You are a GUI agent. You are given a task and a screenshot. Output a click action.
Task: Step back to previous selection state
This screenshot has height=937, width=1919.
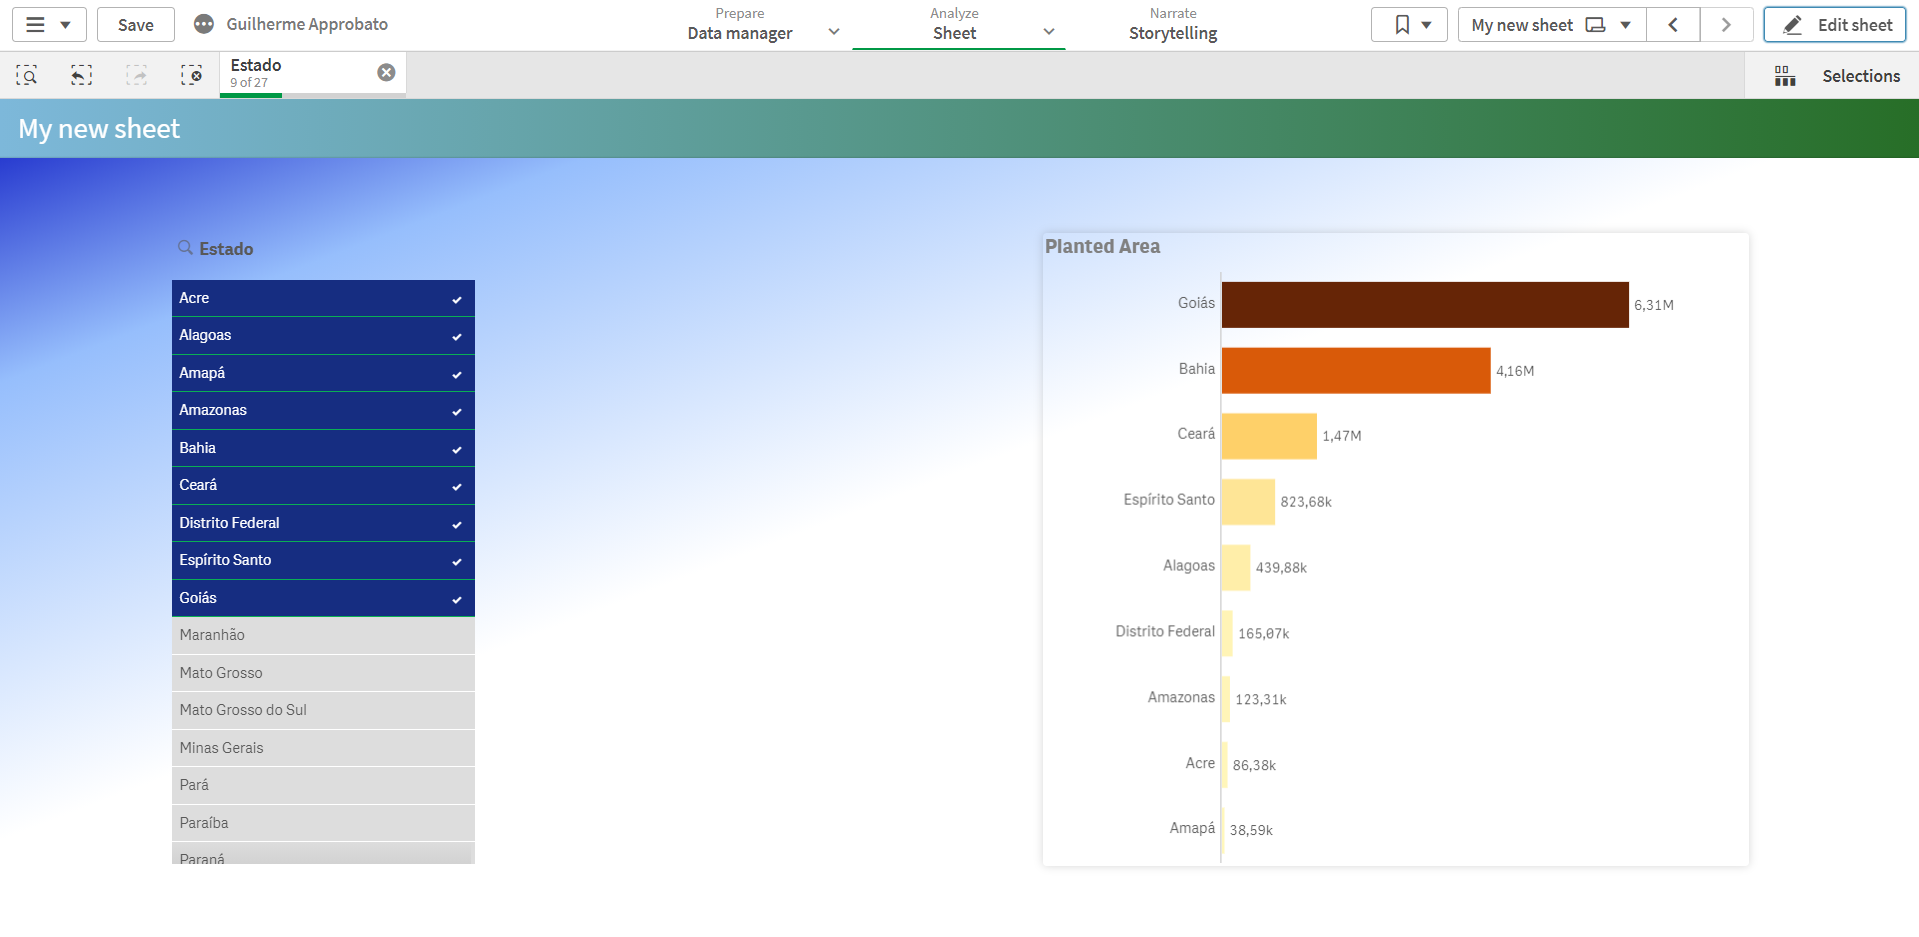pyautogui.click(x=81, y=74)
